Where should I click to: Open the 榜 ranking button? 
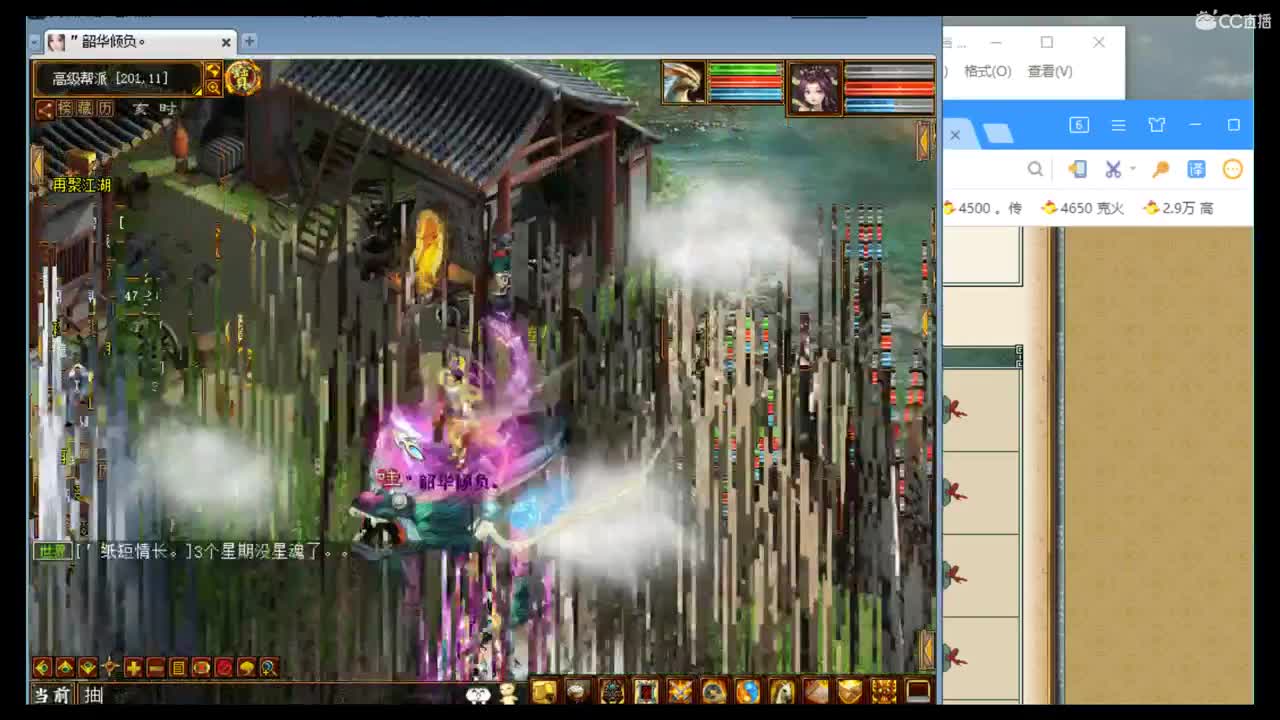[65, 108]
